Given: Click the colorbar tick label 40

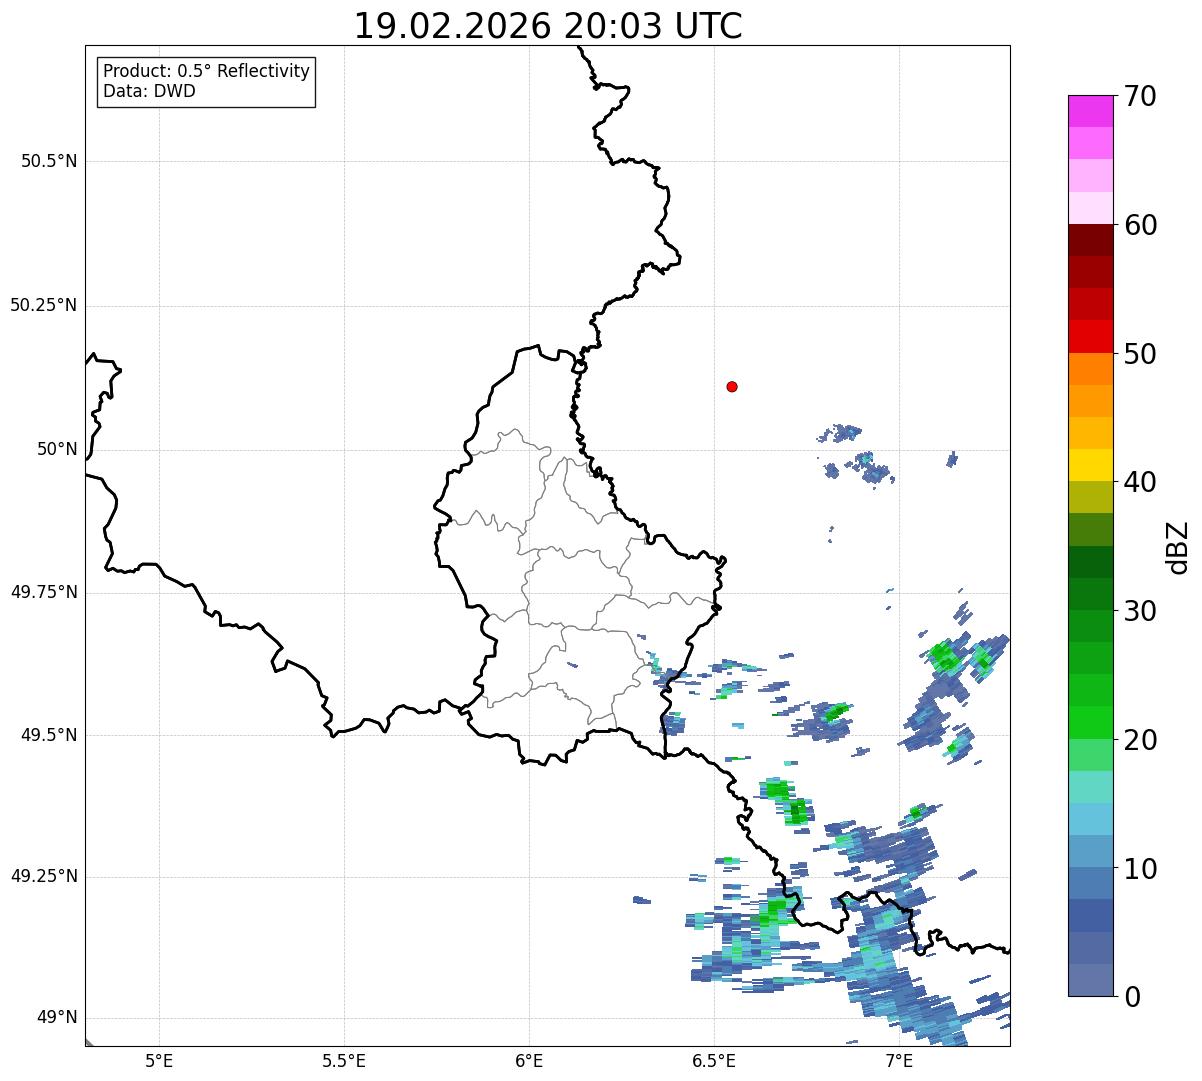Looking at the screenshot, I should [1140, 482].
